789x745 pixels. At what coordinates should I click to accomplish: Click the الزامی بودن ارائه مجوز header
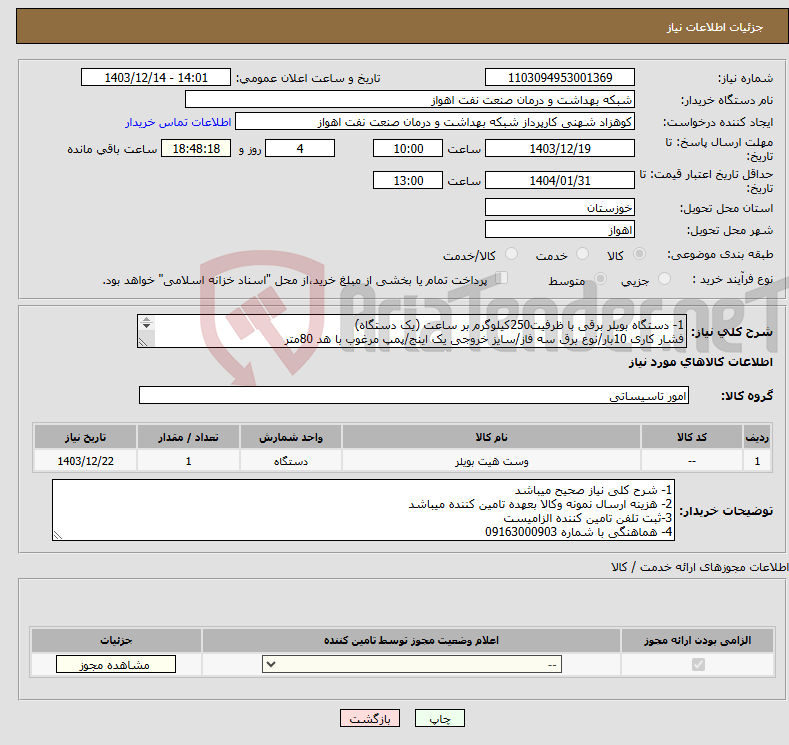(x=697, y=640)
